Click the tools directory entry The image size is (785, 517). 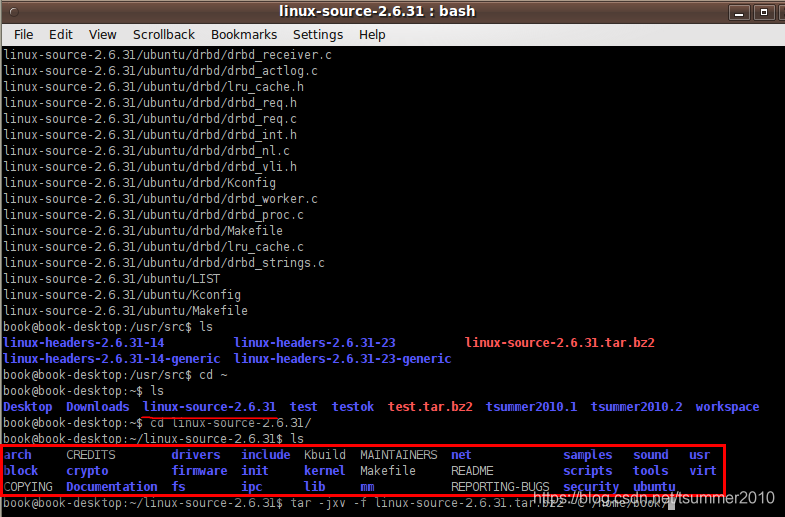tap(651, 471)
